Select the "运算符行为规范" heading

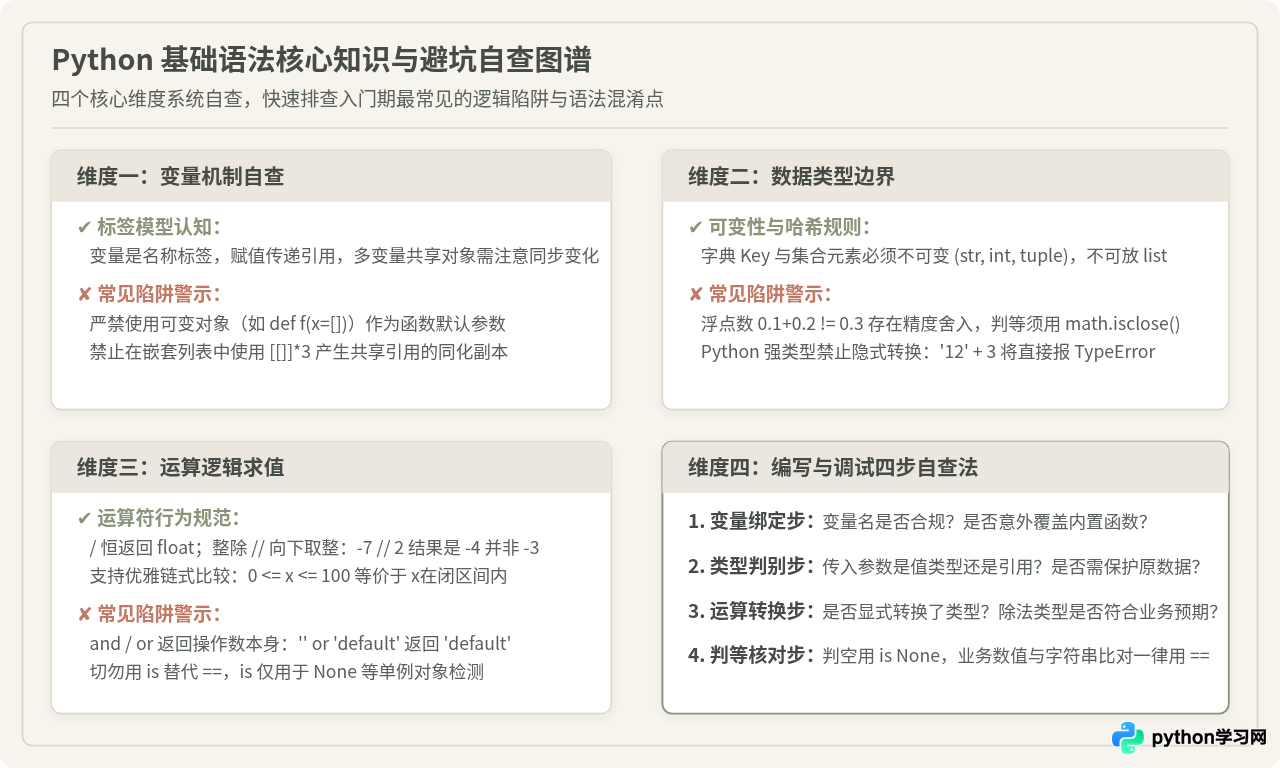(x=159, y=518)
